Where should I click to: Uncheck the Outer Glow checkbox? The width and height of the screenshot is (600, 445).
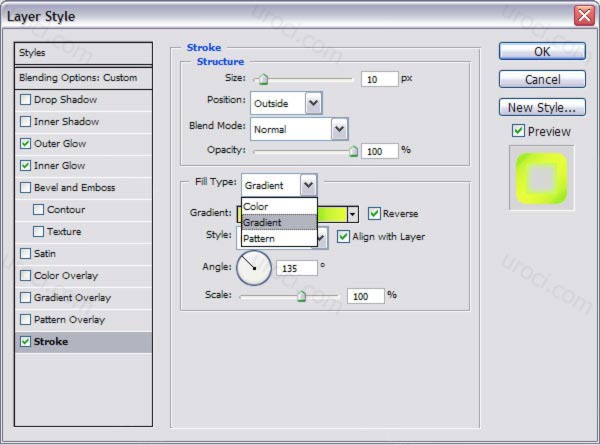point(25,144)
